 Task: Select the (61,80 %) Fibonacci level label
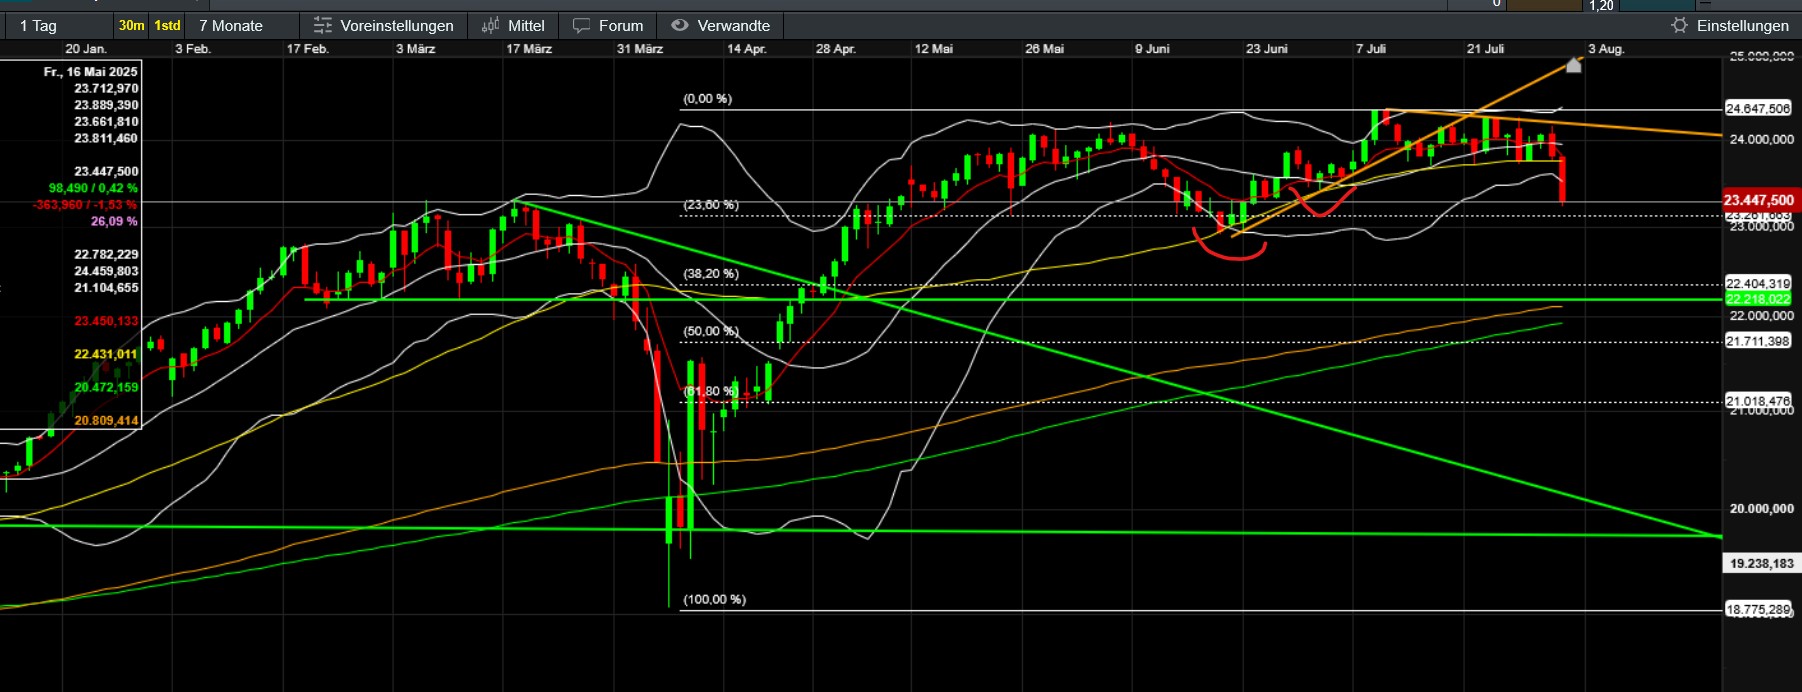tap(710, 391)
